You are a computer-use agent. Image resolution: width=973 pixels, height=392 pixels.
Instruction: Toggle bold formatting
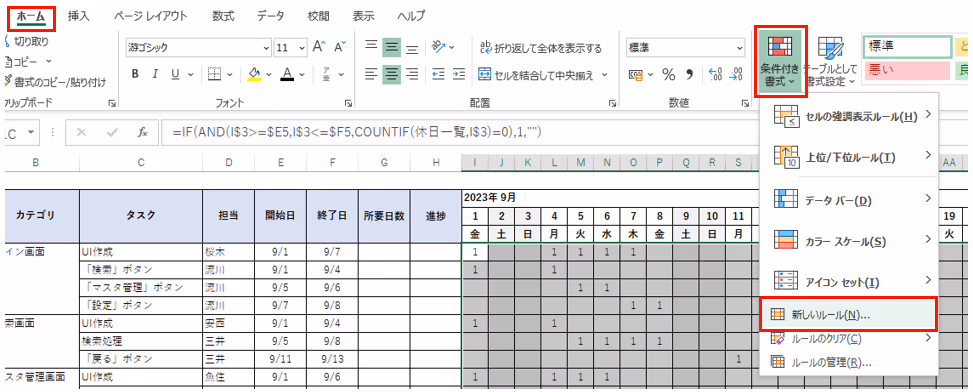135,74
